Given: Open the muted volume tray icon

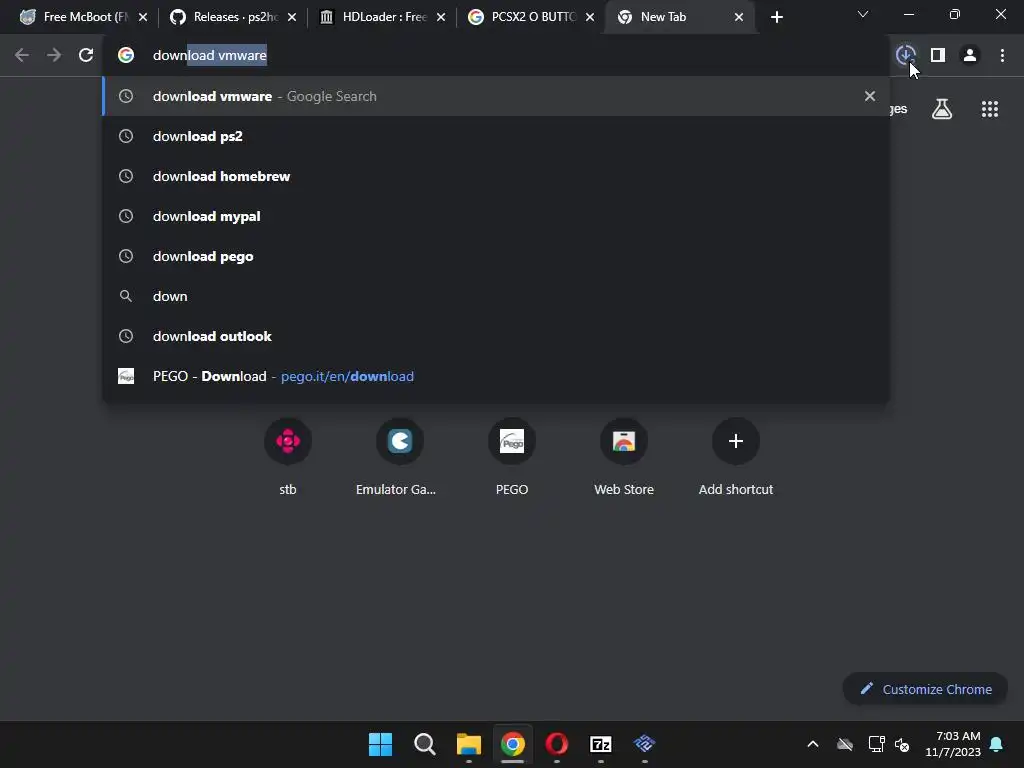Looking at the screenshot, I should point(903,744).
